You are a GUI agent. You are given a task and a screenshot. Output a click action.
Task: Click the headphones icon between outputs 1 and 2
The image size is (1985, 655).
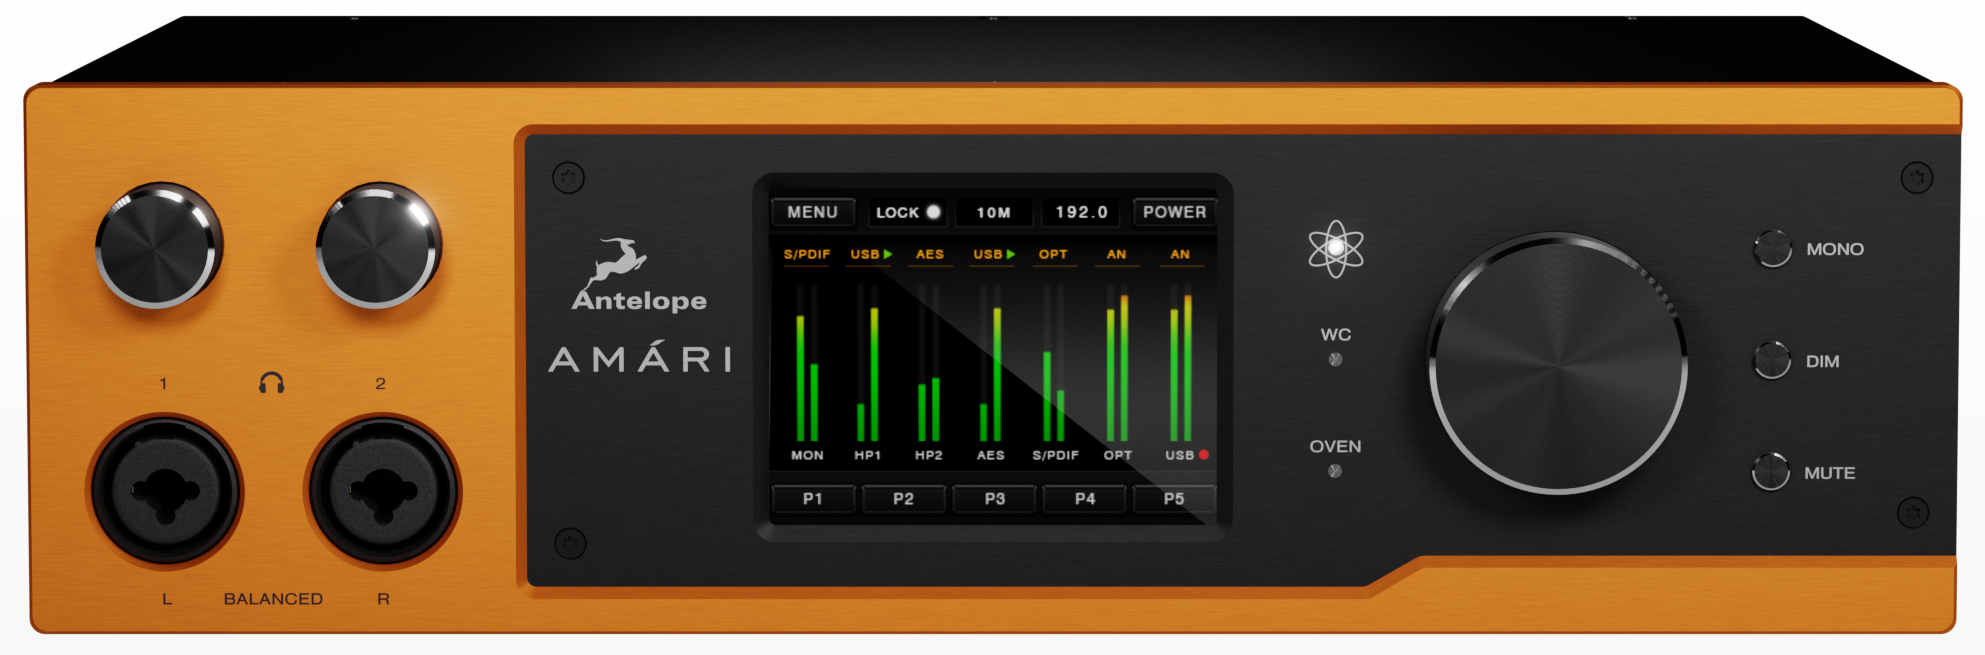tap(271, 382)
